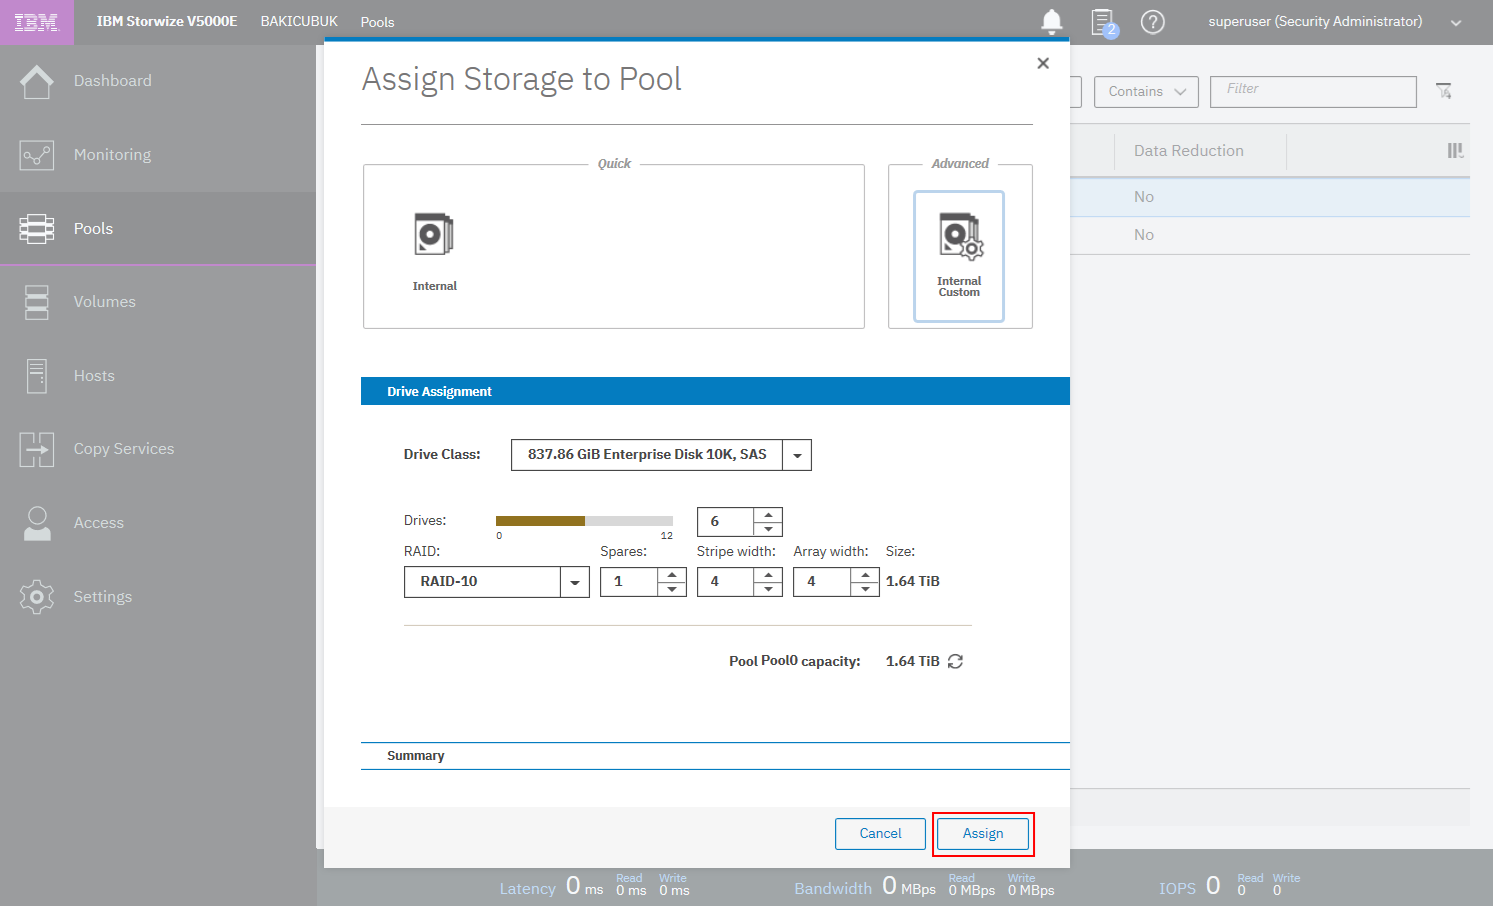Open the column selector icon in table header
The height and width of the screenshot is (906, 1493).
1455,151
